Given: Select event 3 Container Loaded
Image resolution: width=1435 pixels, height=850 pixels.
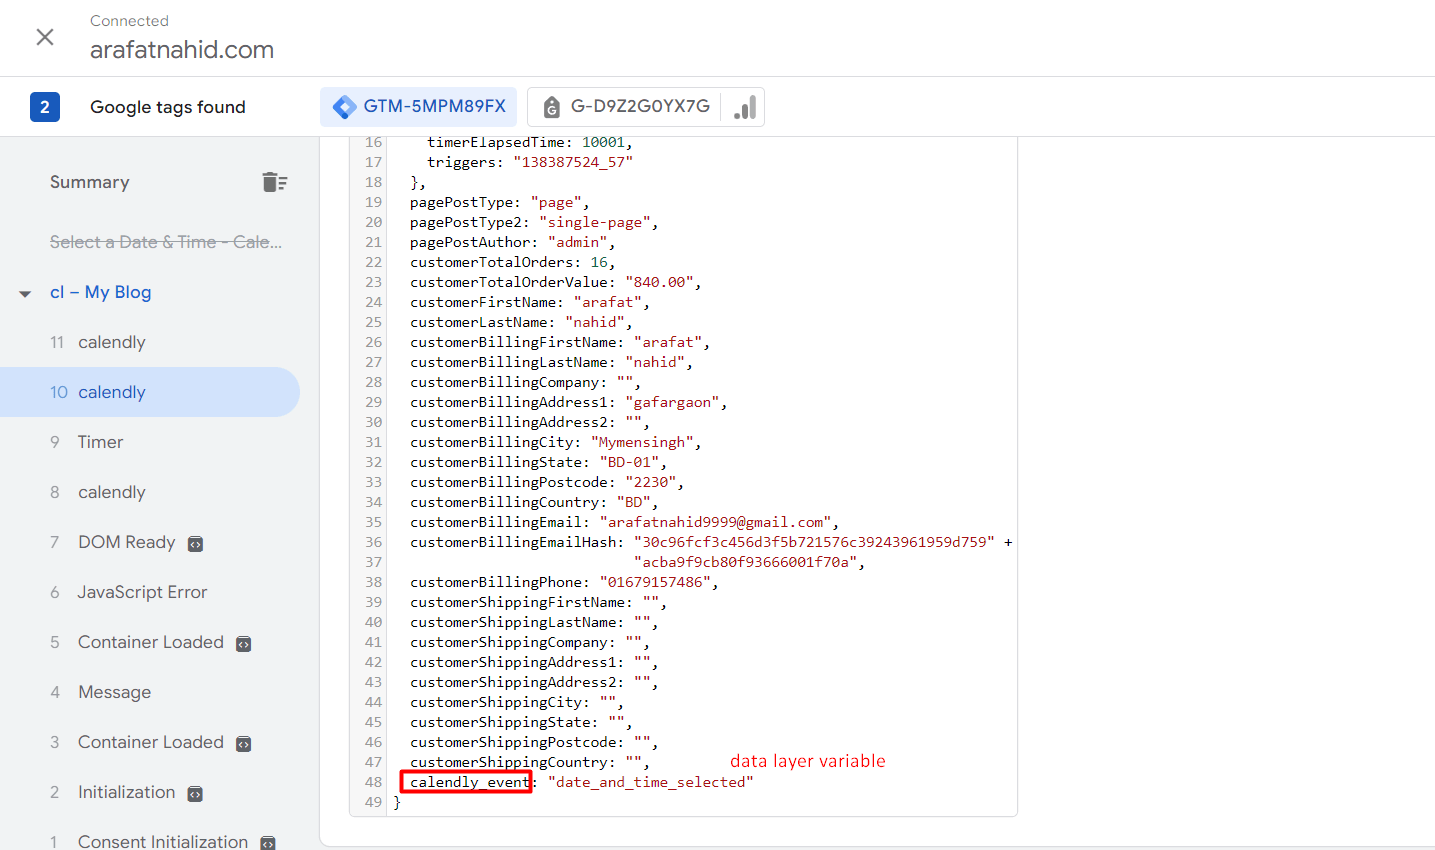Looking at the screenshot, I should 150,742.
